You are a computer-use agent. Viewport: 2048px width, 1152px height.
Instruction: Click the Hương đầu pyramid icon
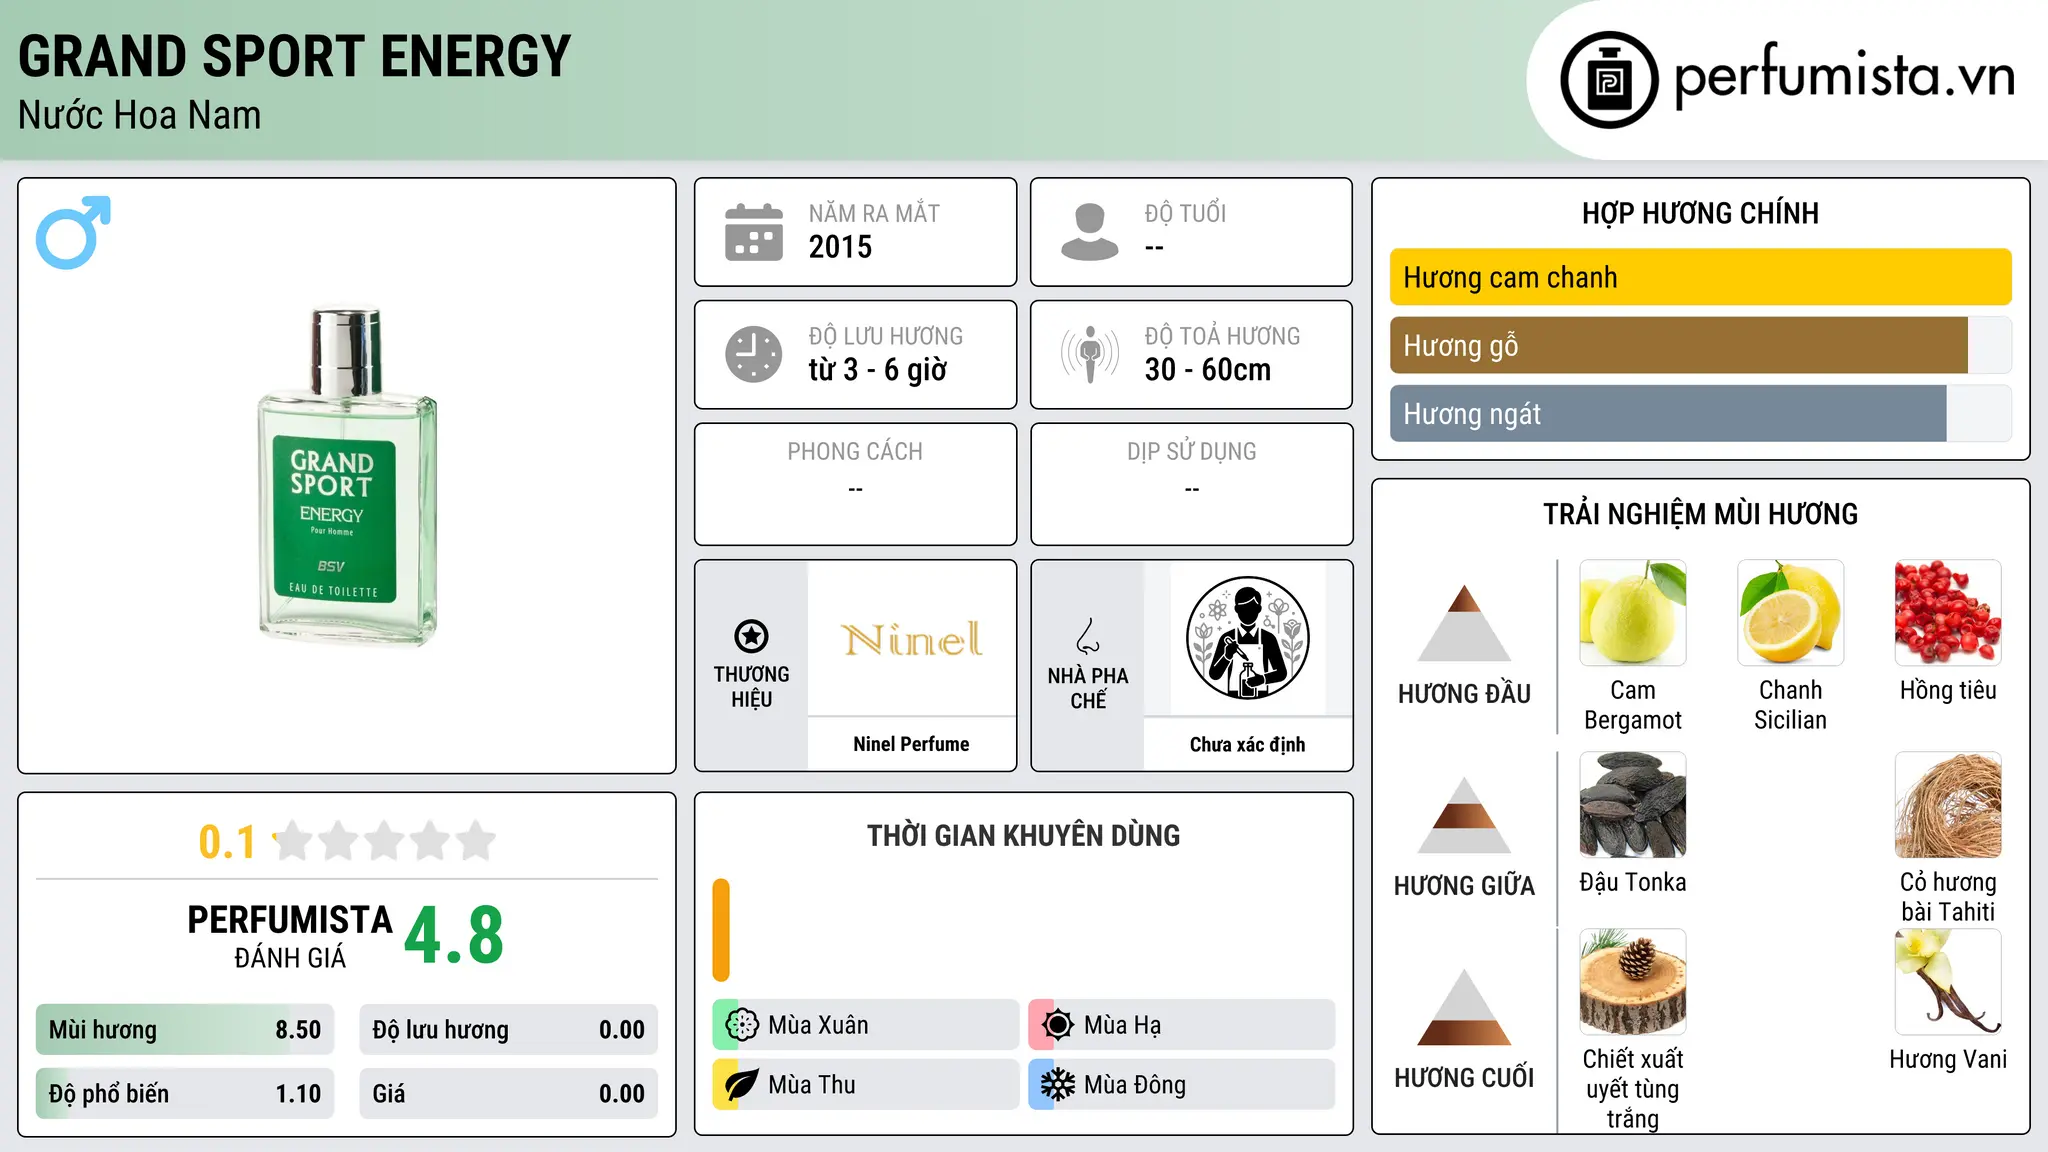[1464, 623]
